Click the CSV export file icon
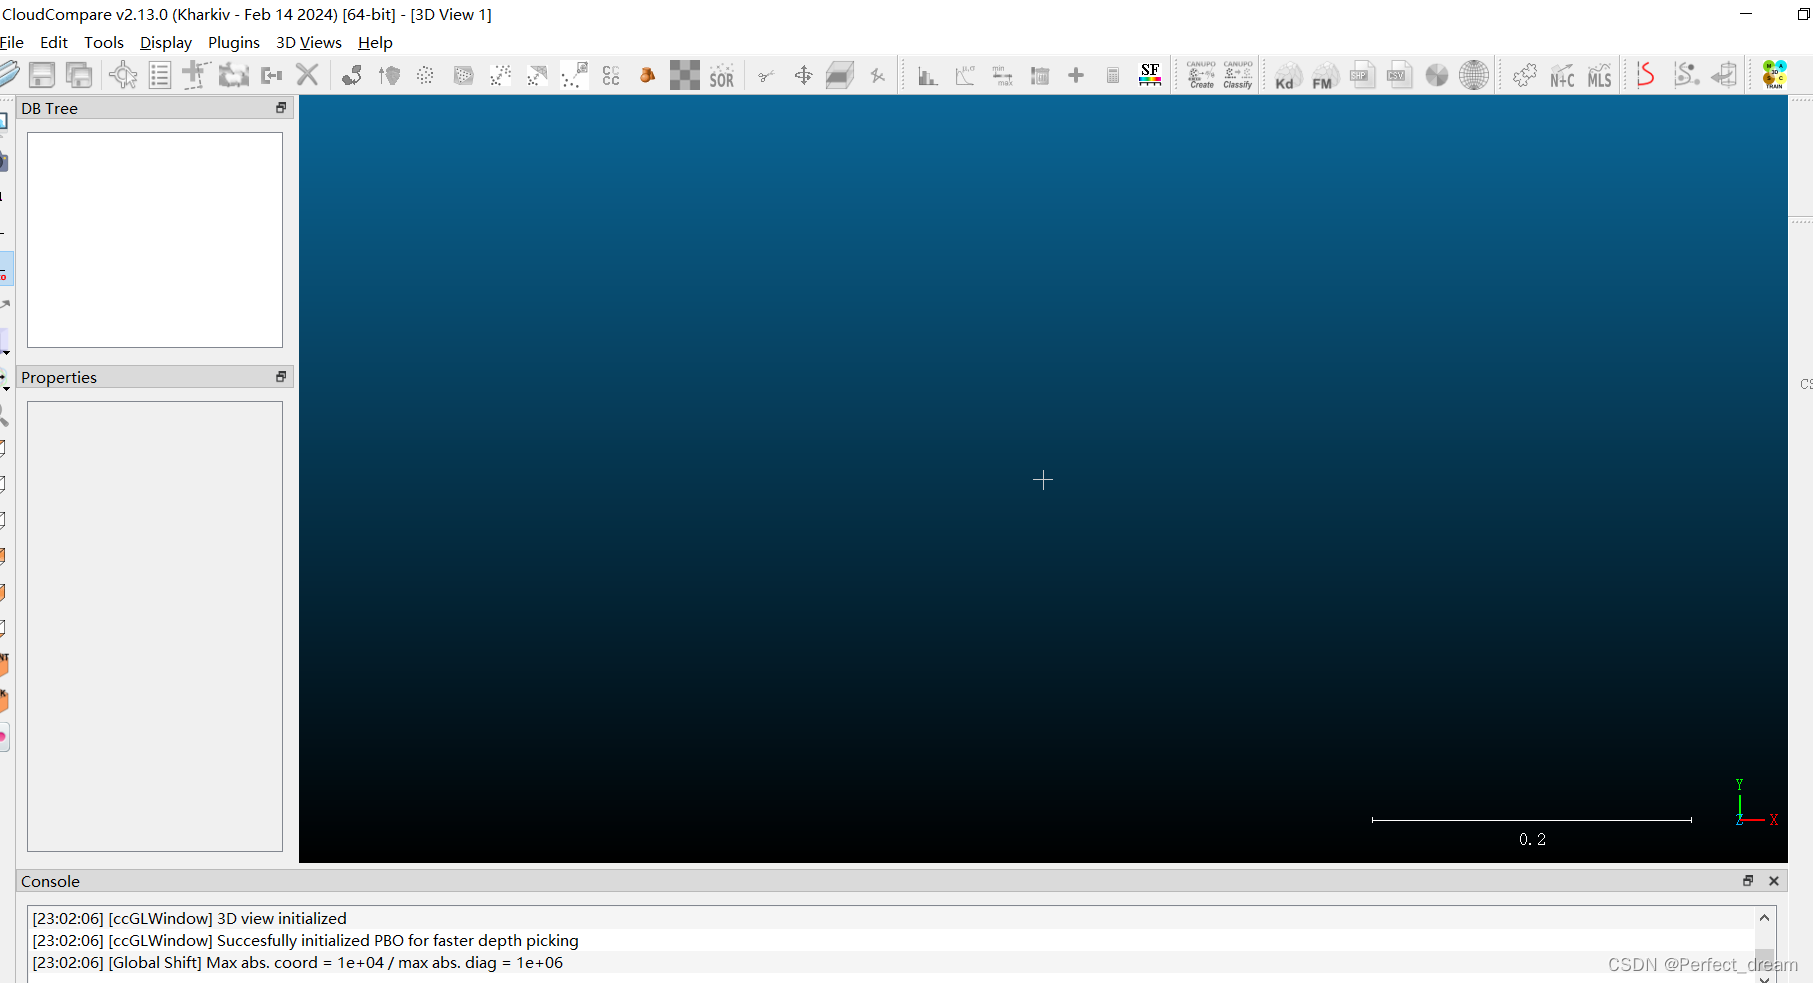1813x983 pixels. point(1399,75)
